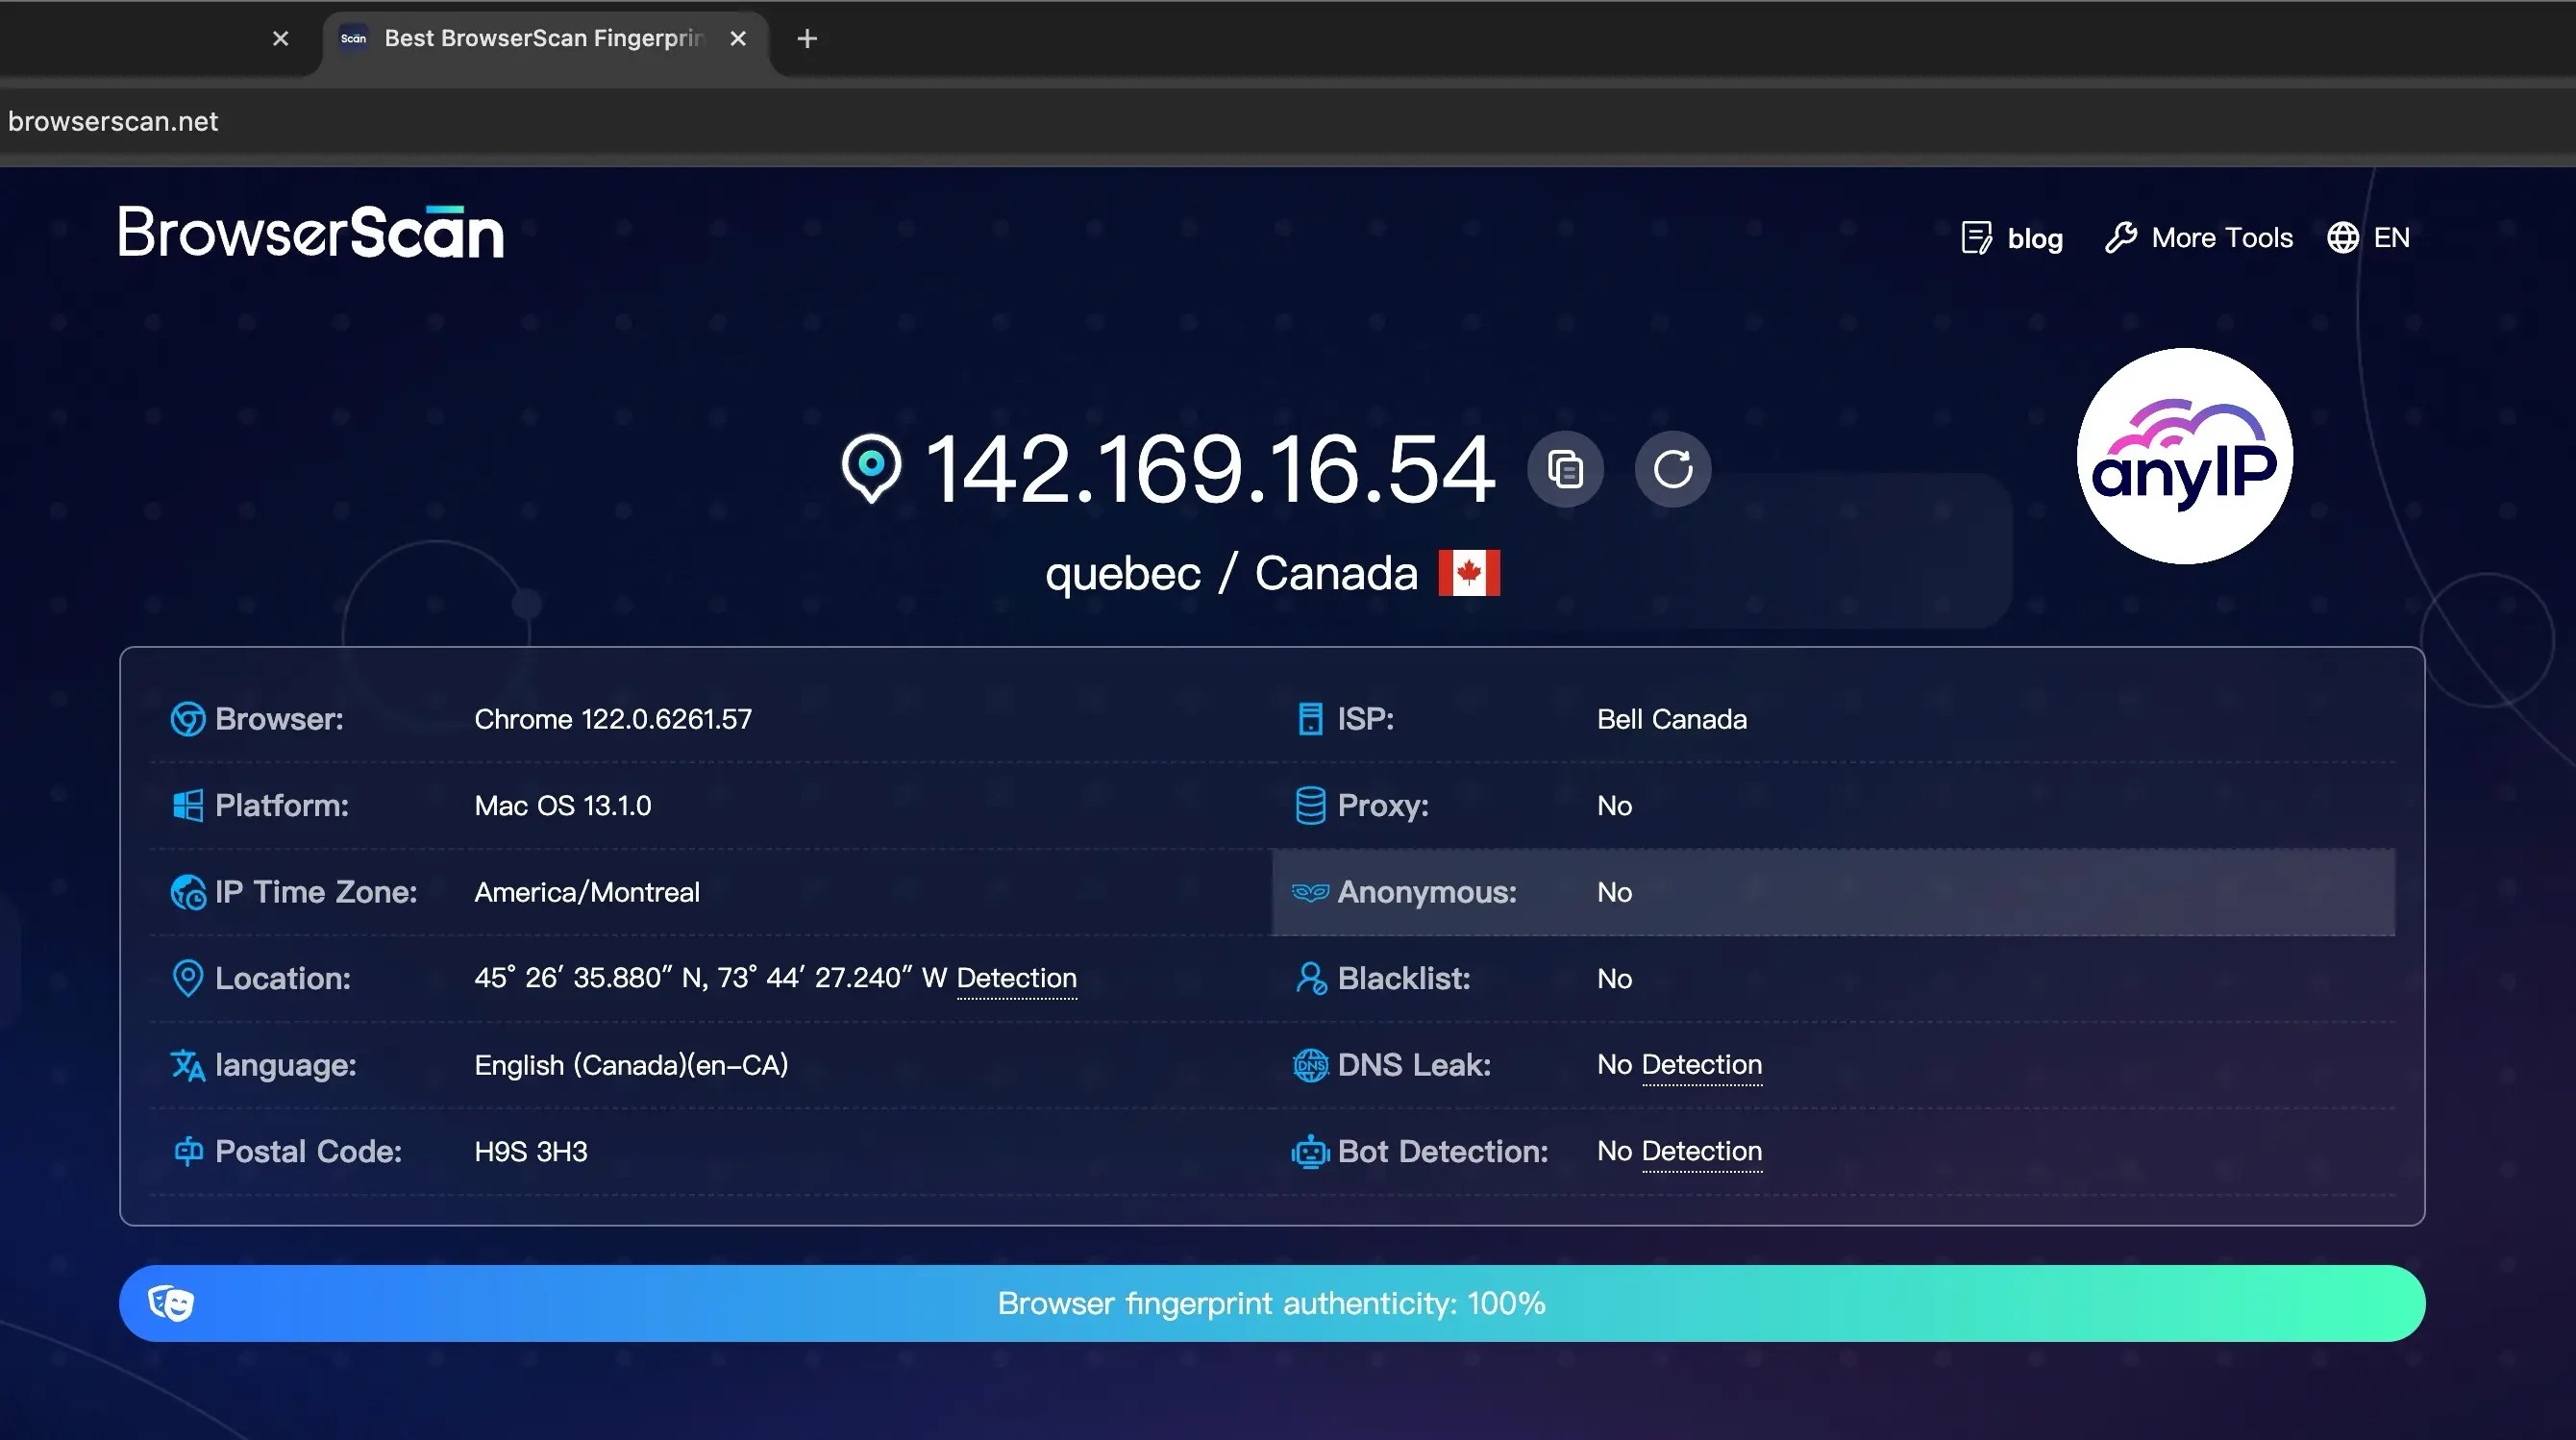Click the Anonymous row No value
The width and height of the screenshot is (2576, 1440).
click(1615, 893)
